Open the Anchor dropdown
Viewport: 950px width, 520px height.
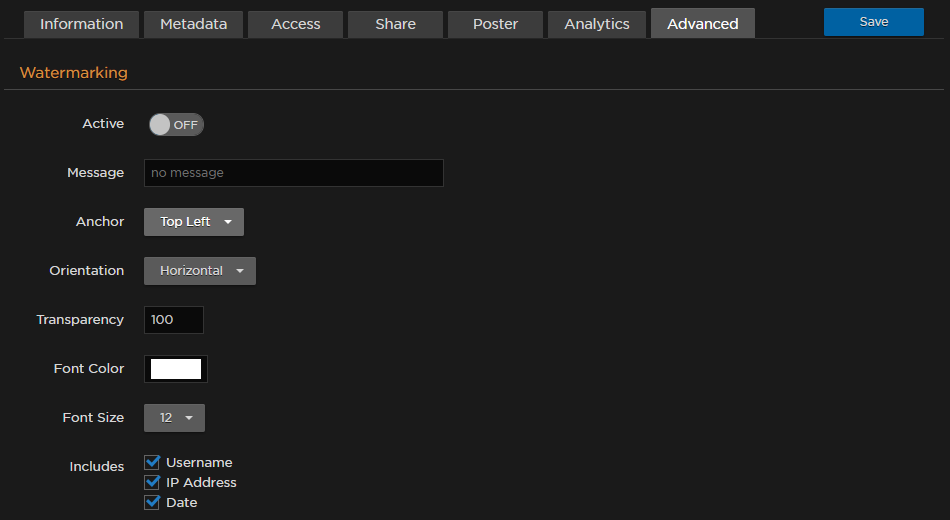tap(194, 222)
